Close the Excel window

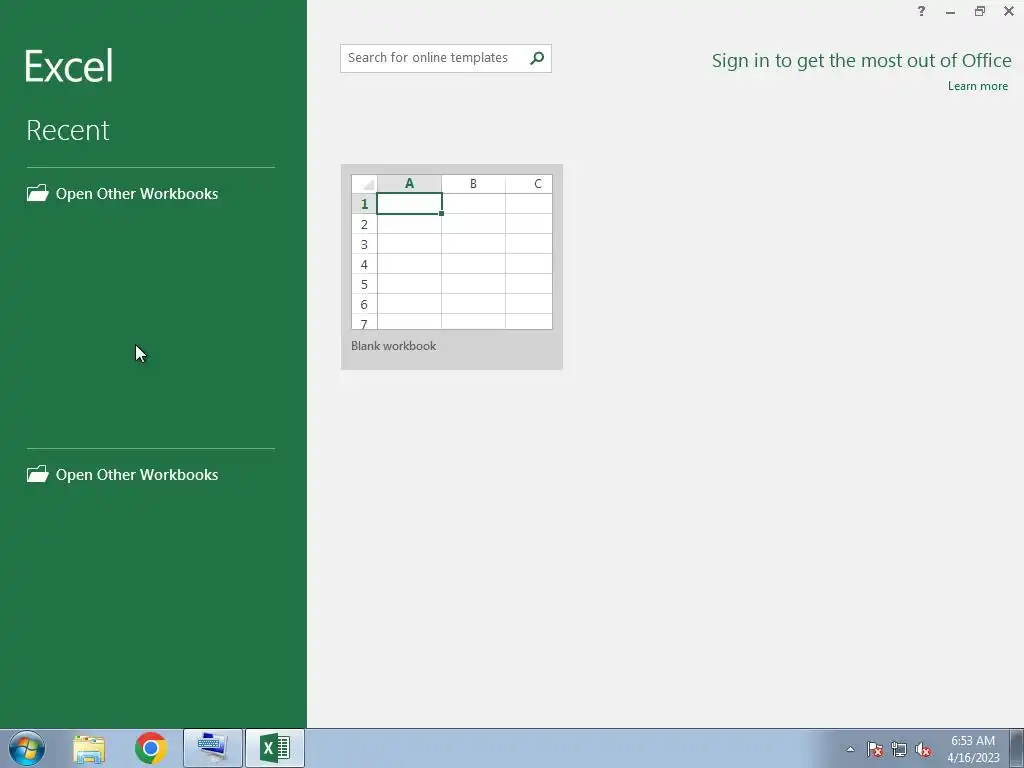click(1009, 11)
